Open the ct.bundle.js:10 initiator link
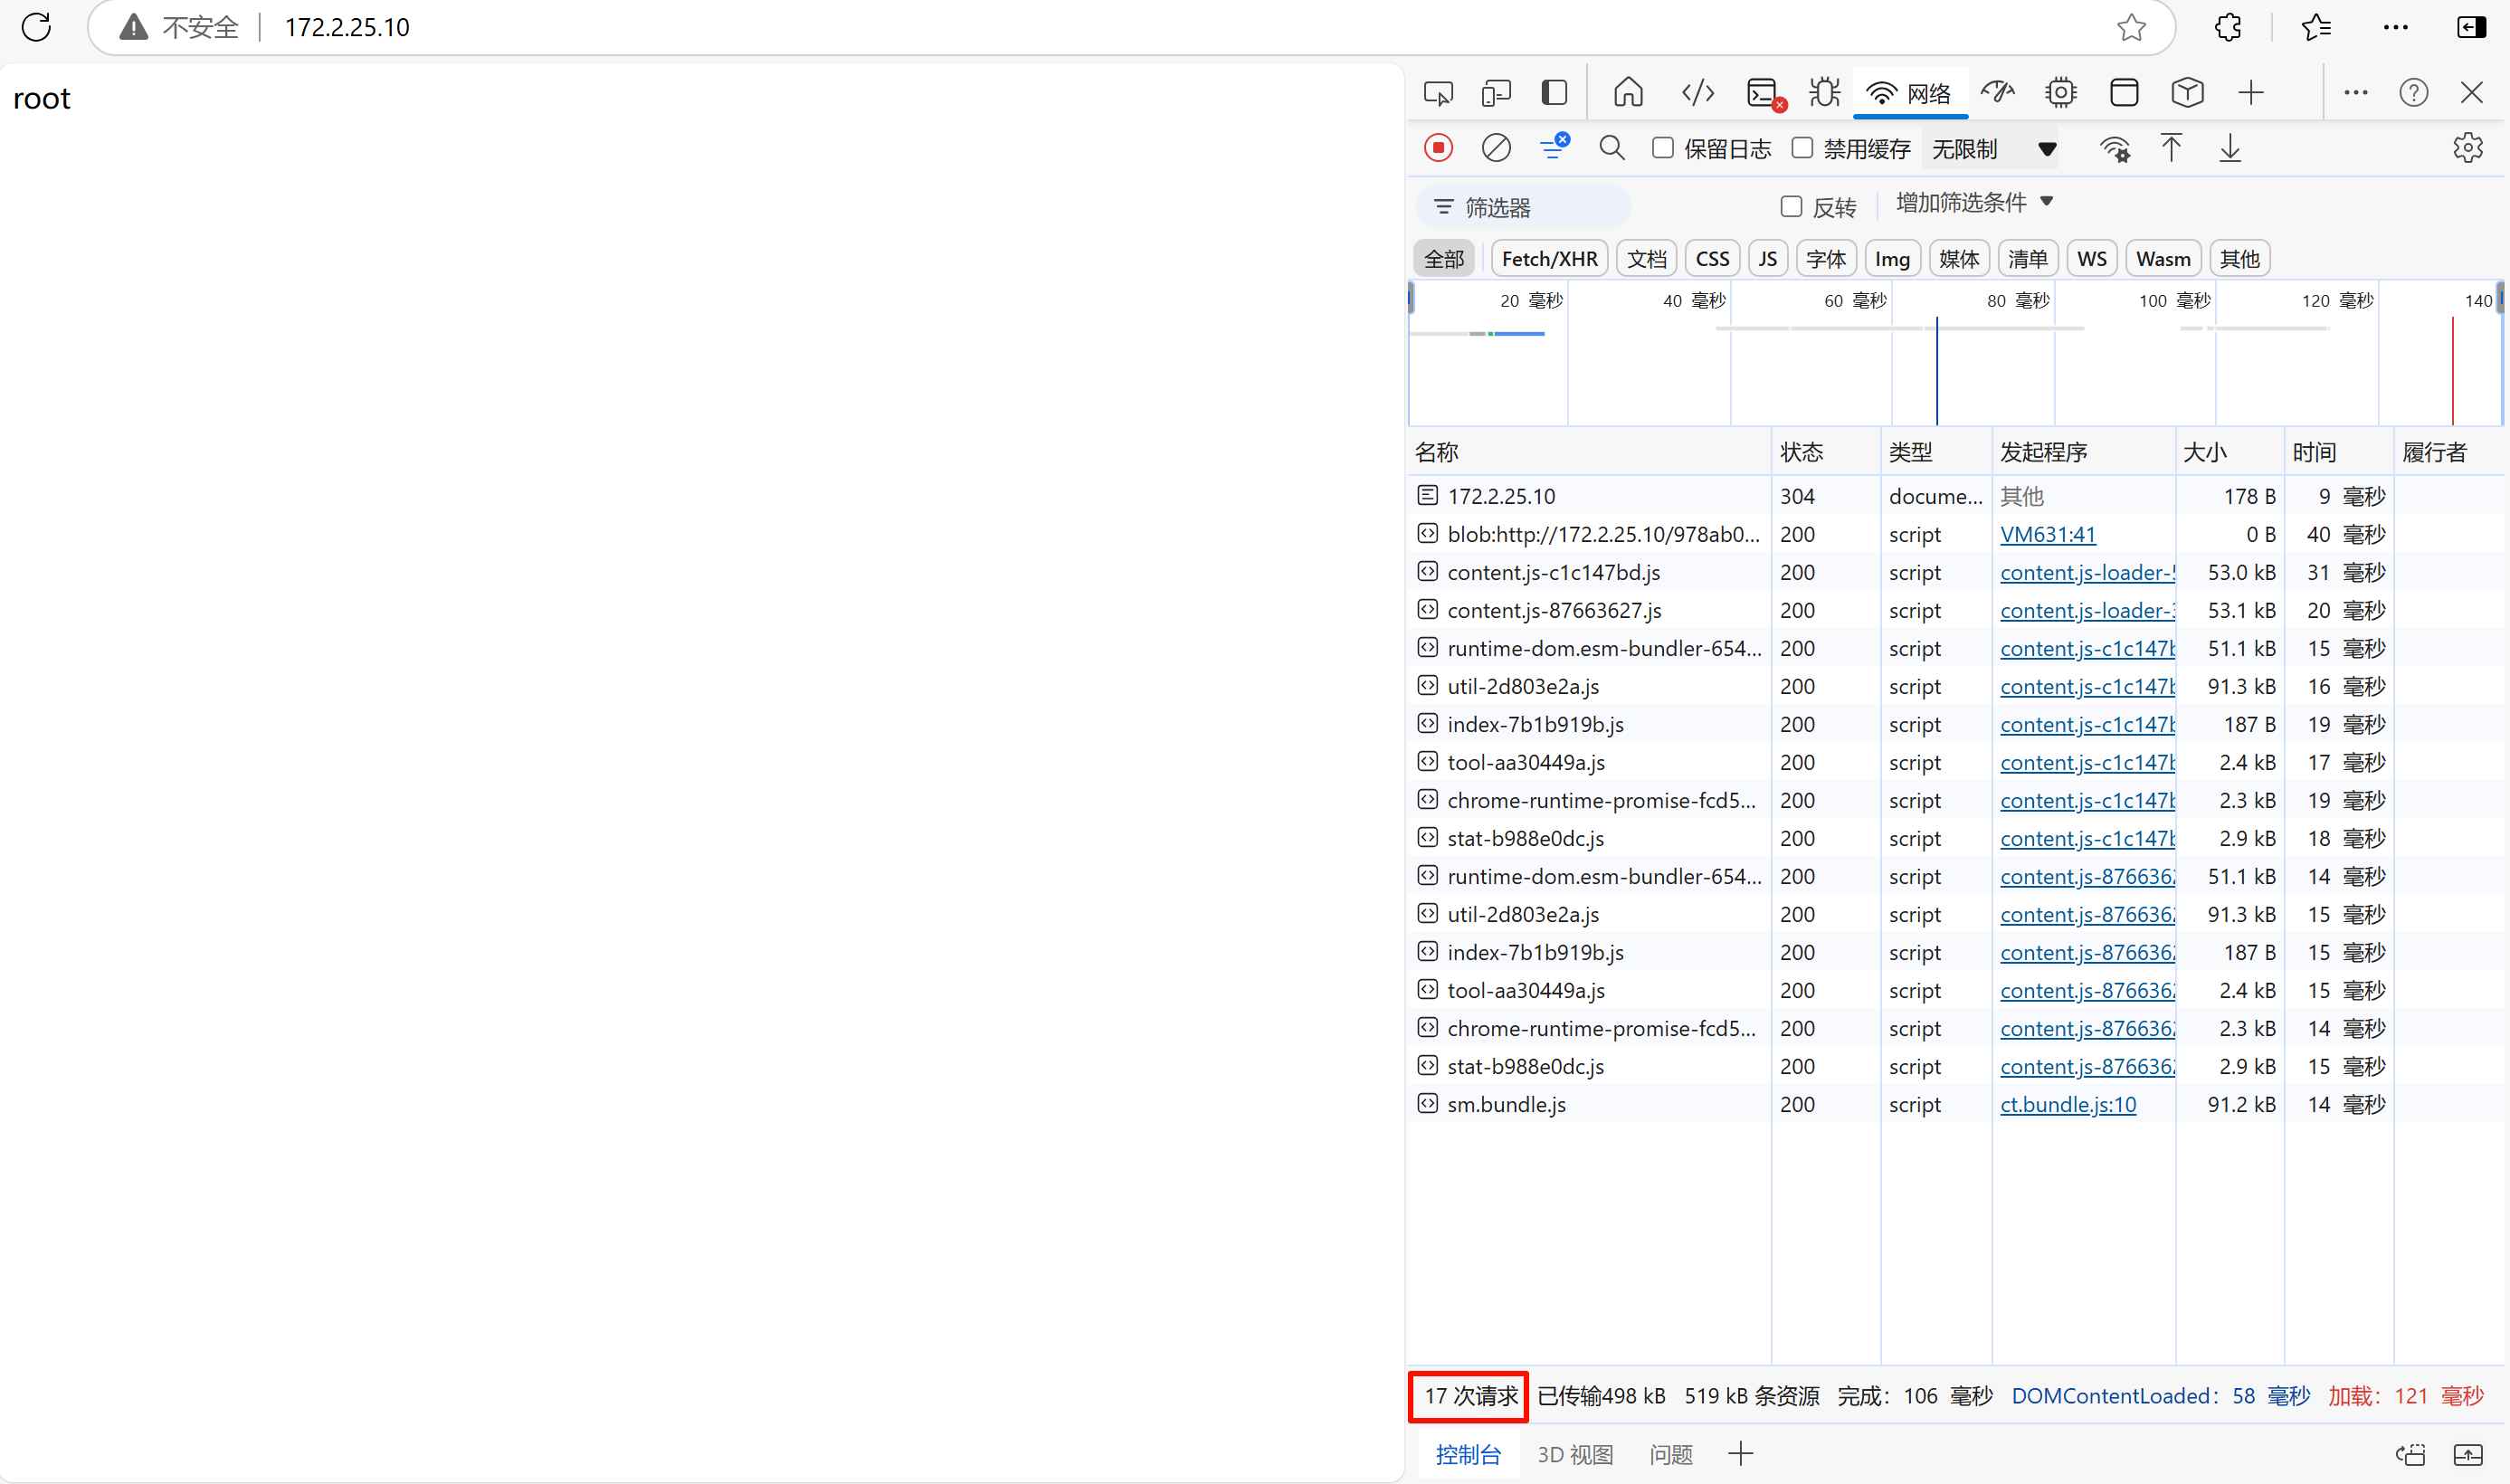 [x=2067, y=1104]
